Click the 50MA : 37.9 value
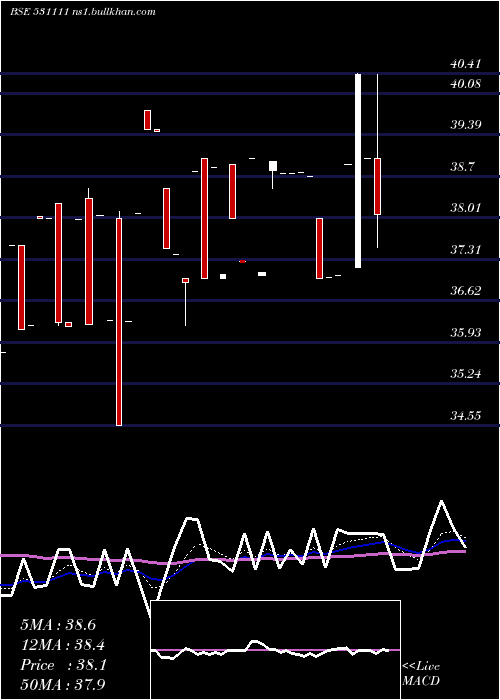Screen dimensions: 500x700 tap(63, 684)
